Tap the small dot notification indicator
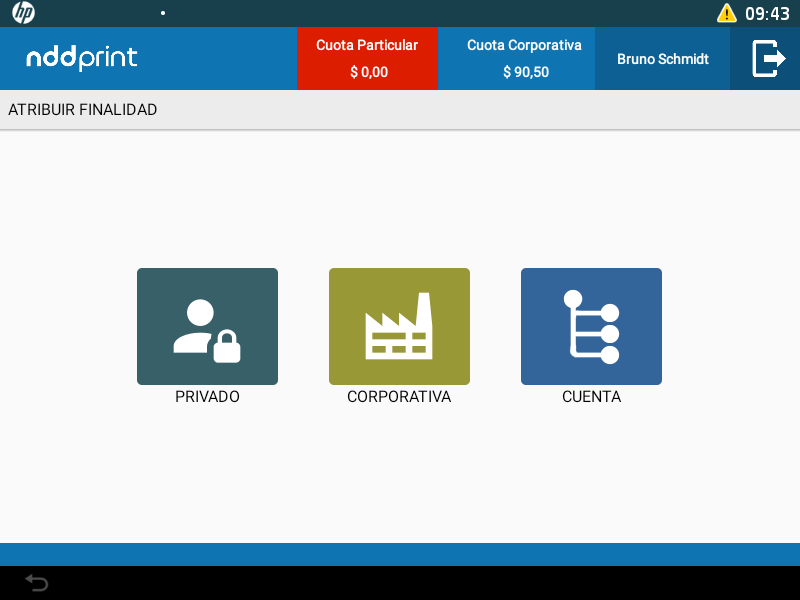800x600 pixels. 163,13
